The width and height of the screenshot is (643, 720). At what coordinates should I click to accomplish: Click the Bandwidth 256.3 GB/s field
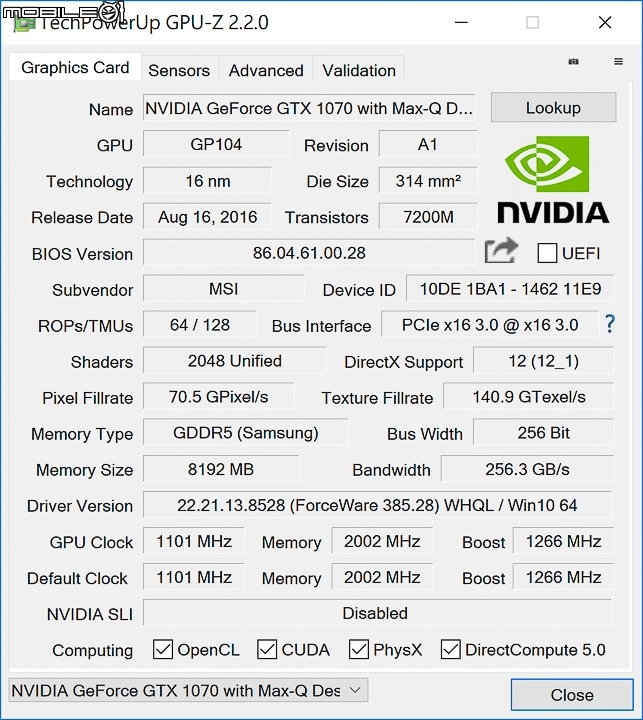pyautogui.click(x=528, y=469)
